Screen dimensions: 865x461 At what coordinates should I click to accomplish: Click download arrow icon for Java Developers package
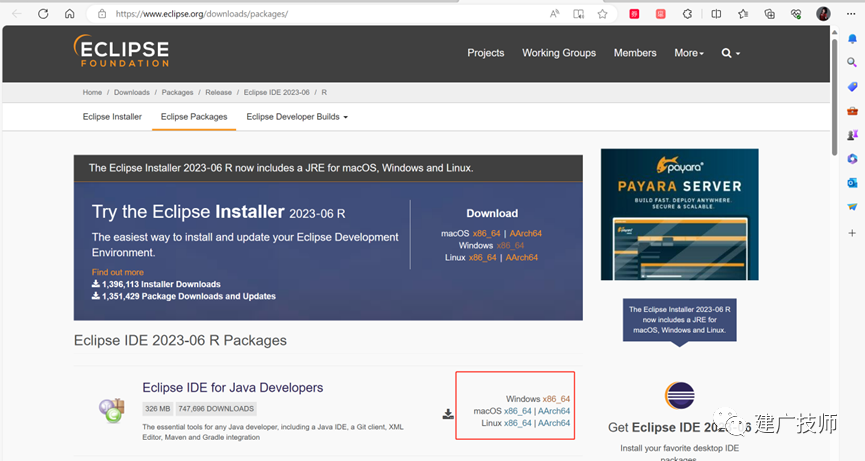pyautogui.click(x=448, y=414)
